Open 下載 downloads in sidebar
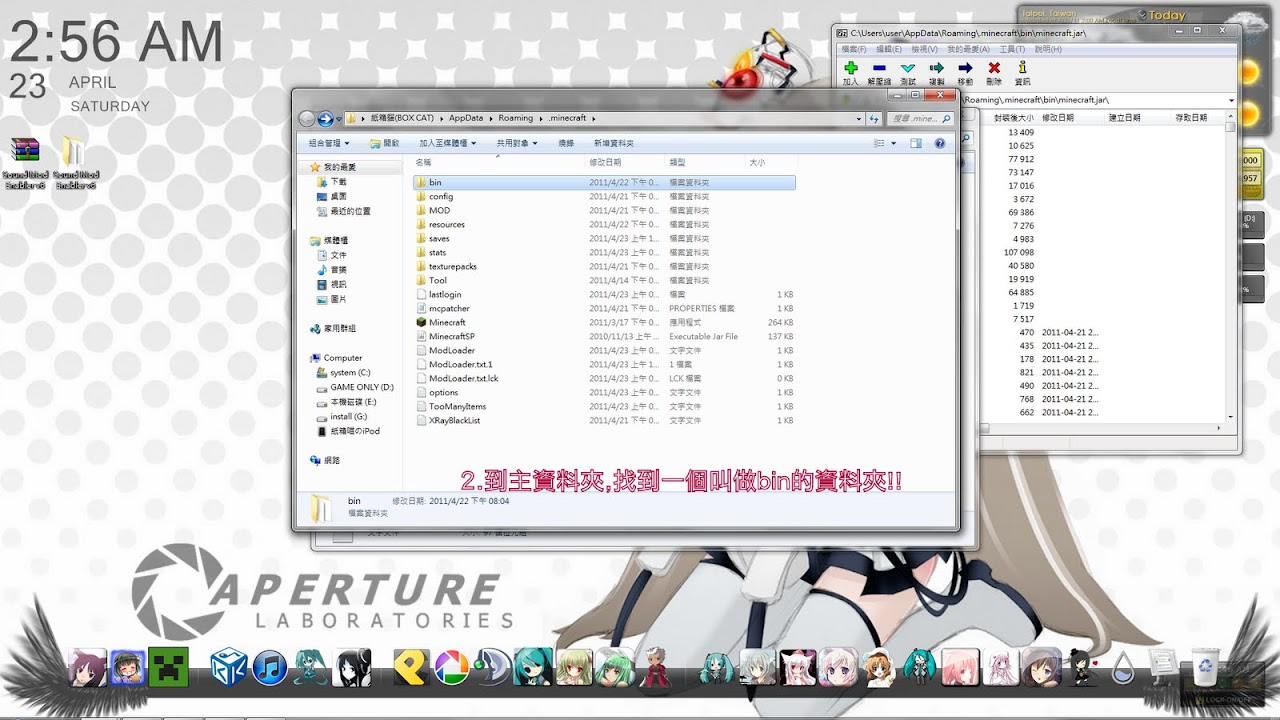Screen dimensions: 1280x720 332,182
